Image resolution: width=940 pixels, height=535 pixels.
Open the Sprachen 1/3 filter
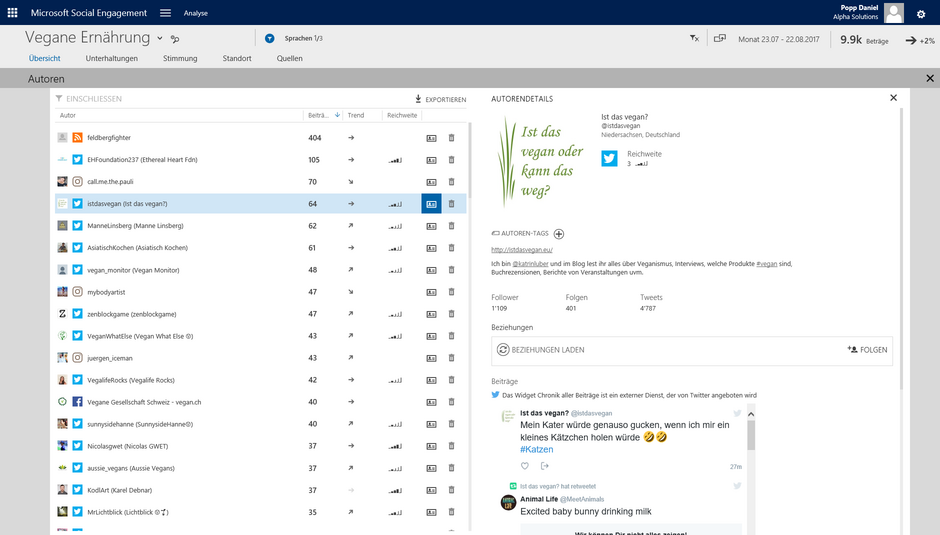point(303,38)
